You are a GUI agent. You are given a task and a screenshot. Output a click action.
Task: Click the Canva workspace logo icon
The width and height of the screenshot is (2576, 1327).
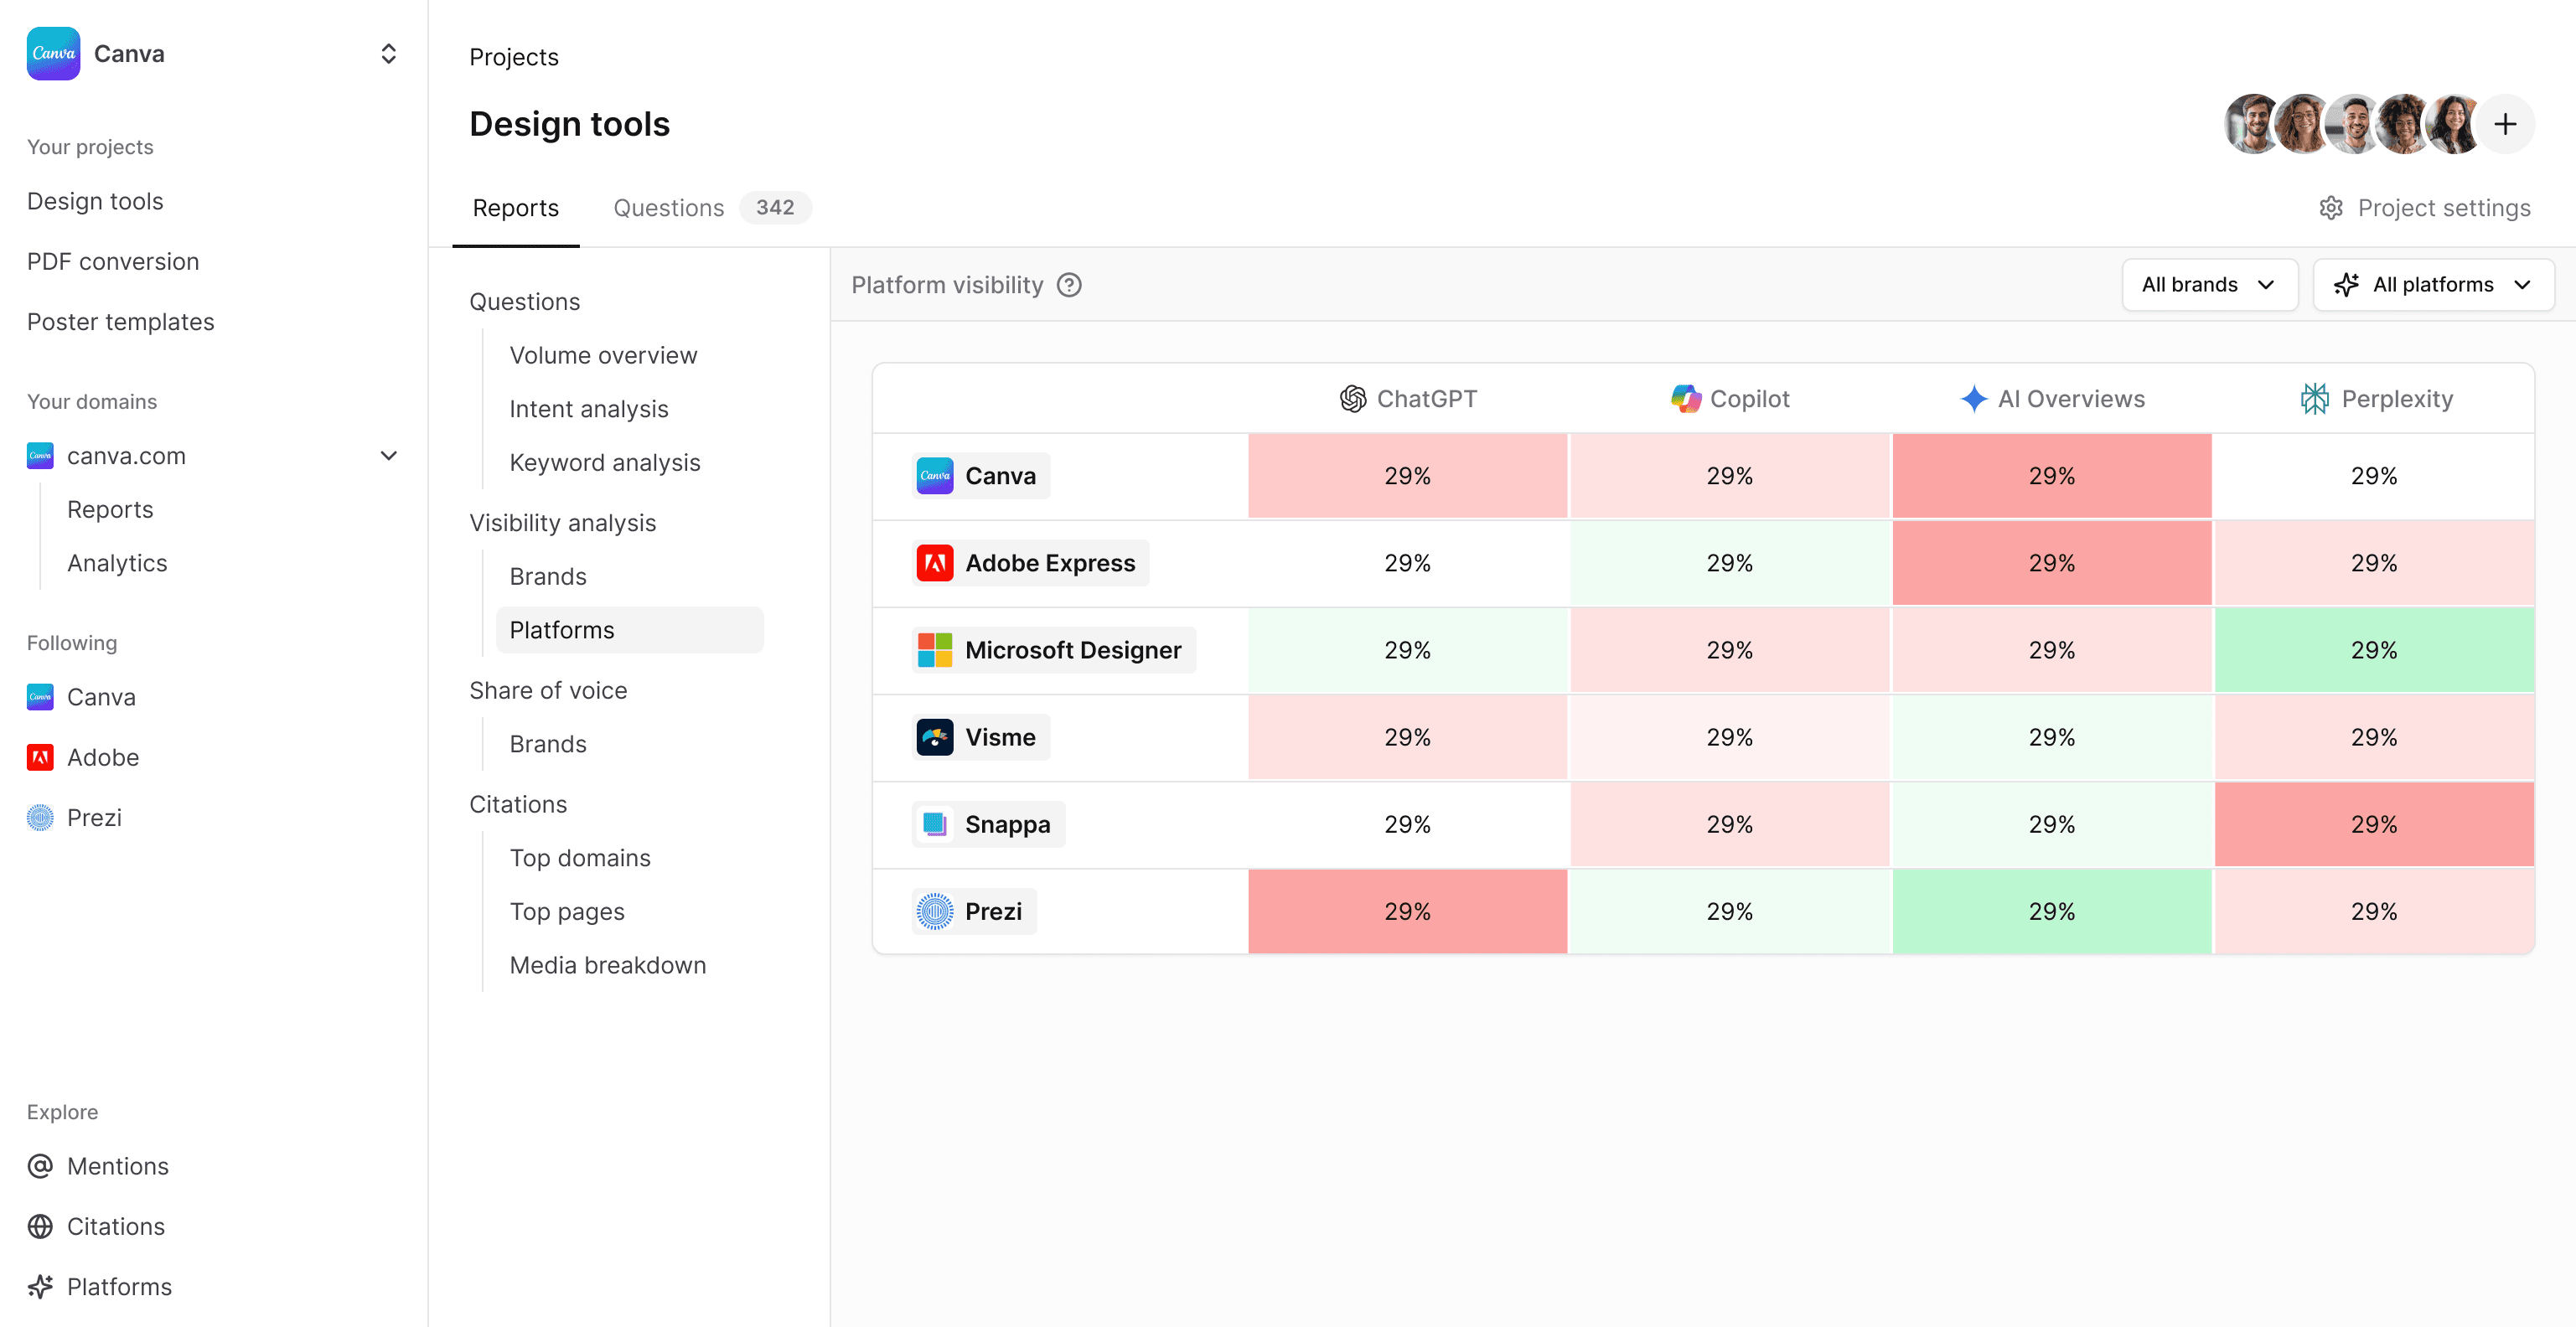52,53
